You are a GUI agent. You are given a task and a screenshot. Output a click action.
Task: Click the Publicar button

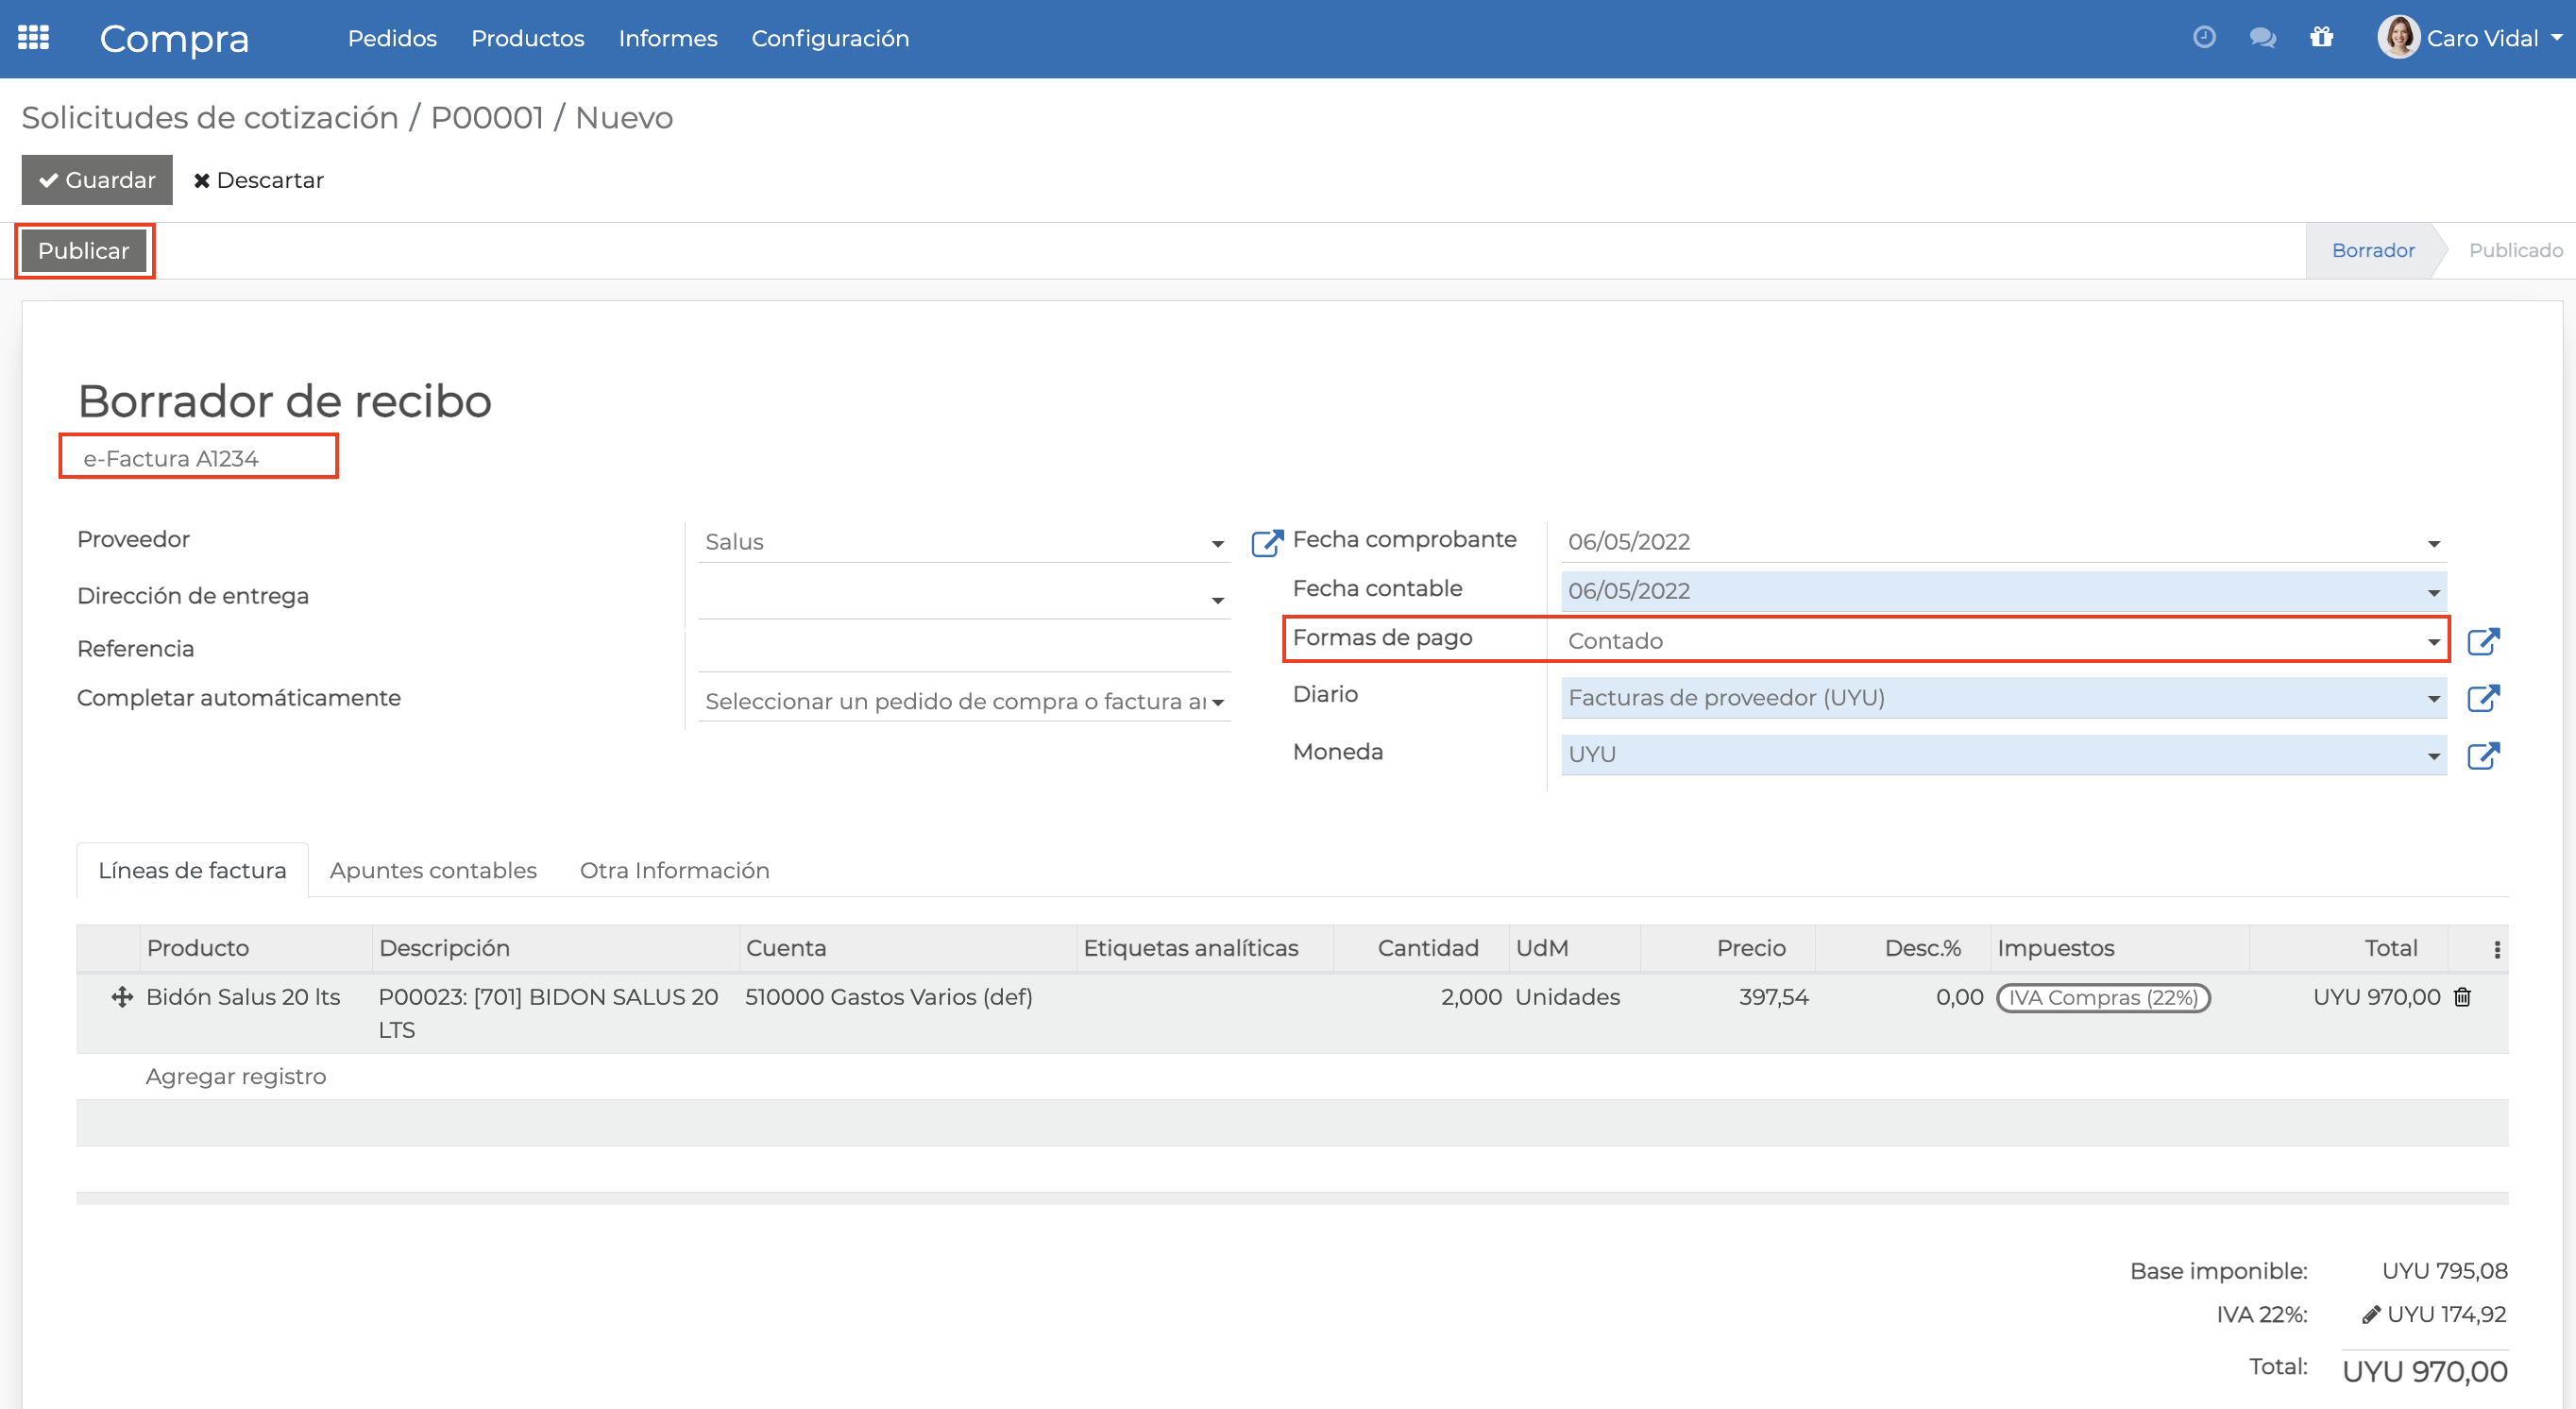click(x=84, y=251)
